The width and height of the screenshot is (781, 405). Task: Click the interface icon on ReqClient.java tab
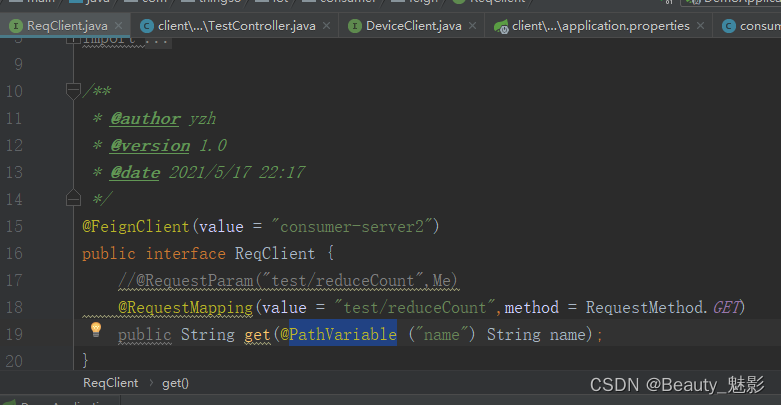tap(16, 26)
